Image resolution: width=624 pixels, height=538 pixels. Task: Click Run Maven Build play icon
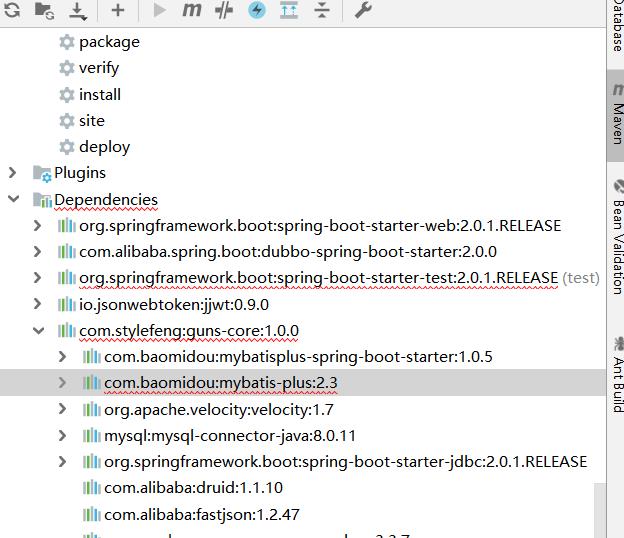point(159,10)
